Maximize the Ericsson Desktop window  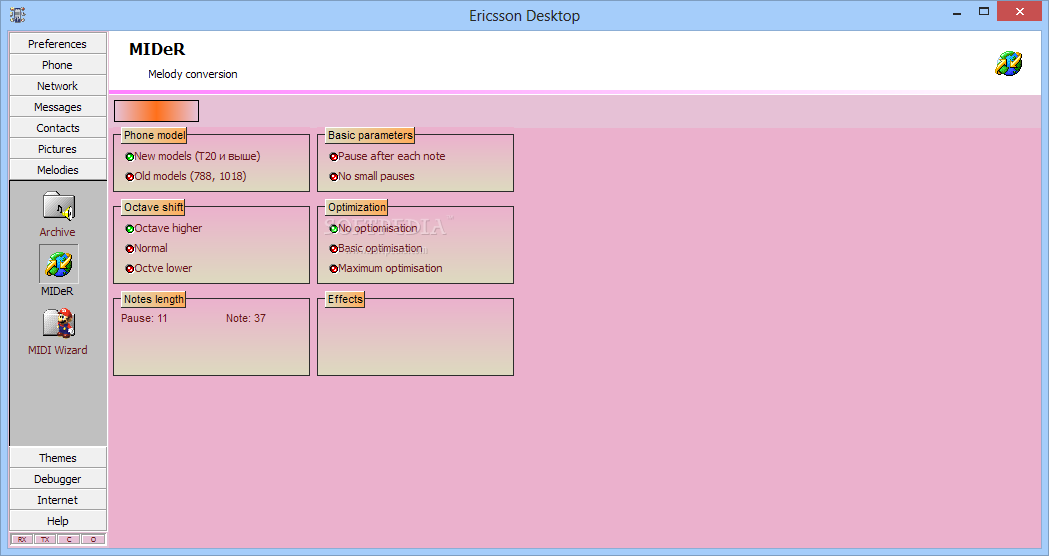coord(984,11)
